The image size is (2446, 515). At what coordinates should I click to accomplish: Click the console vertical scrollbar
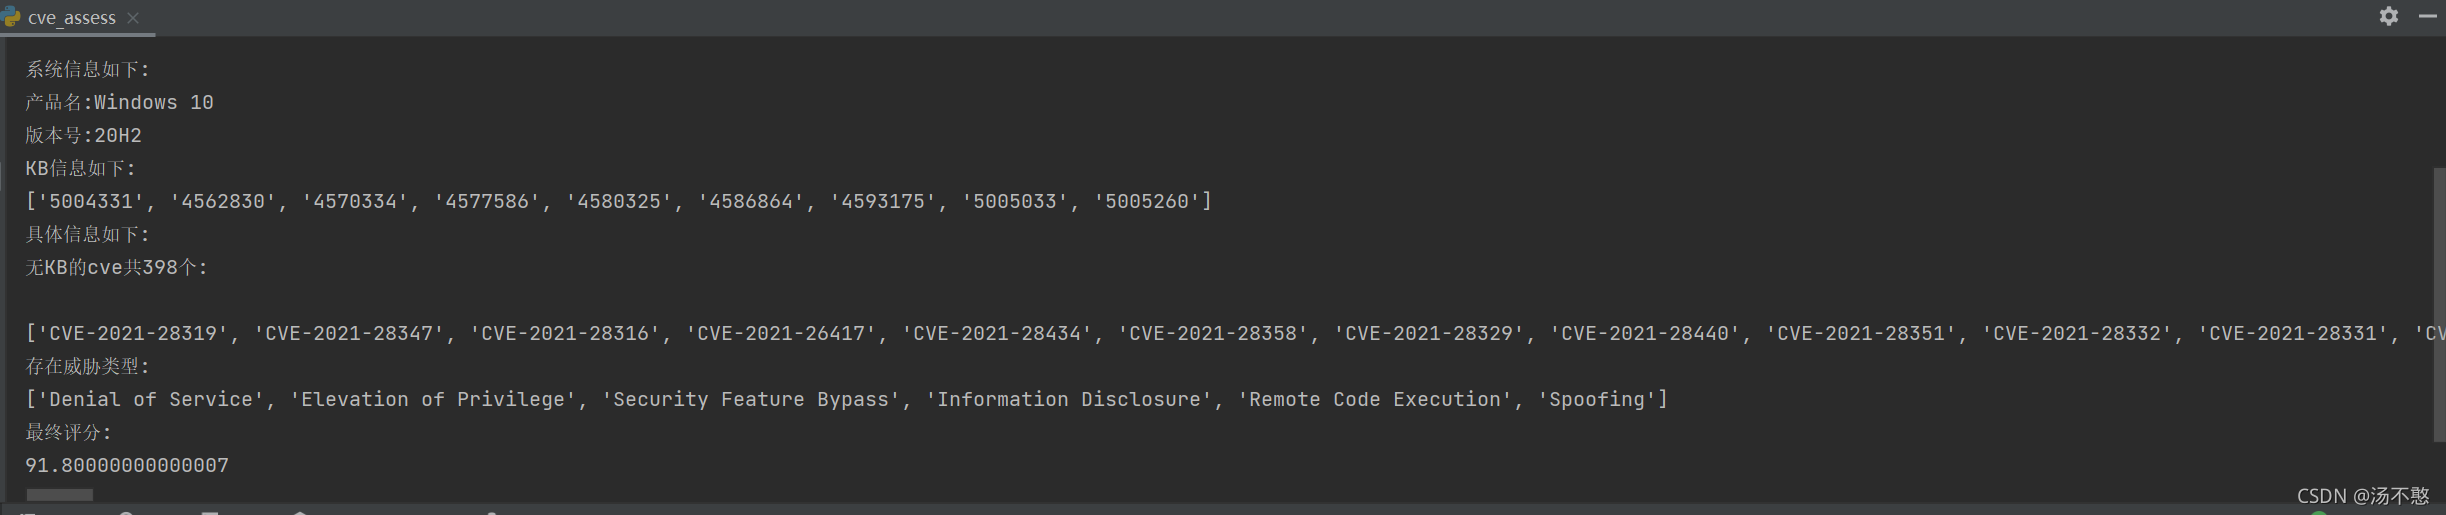2439,304
